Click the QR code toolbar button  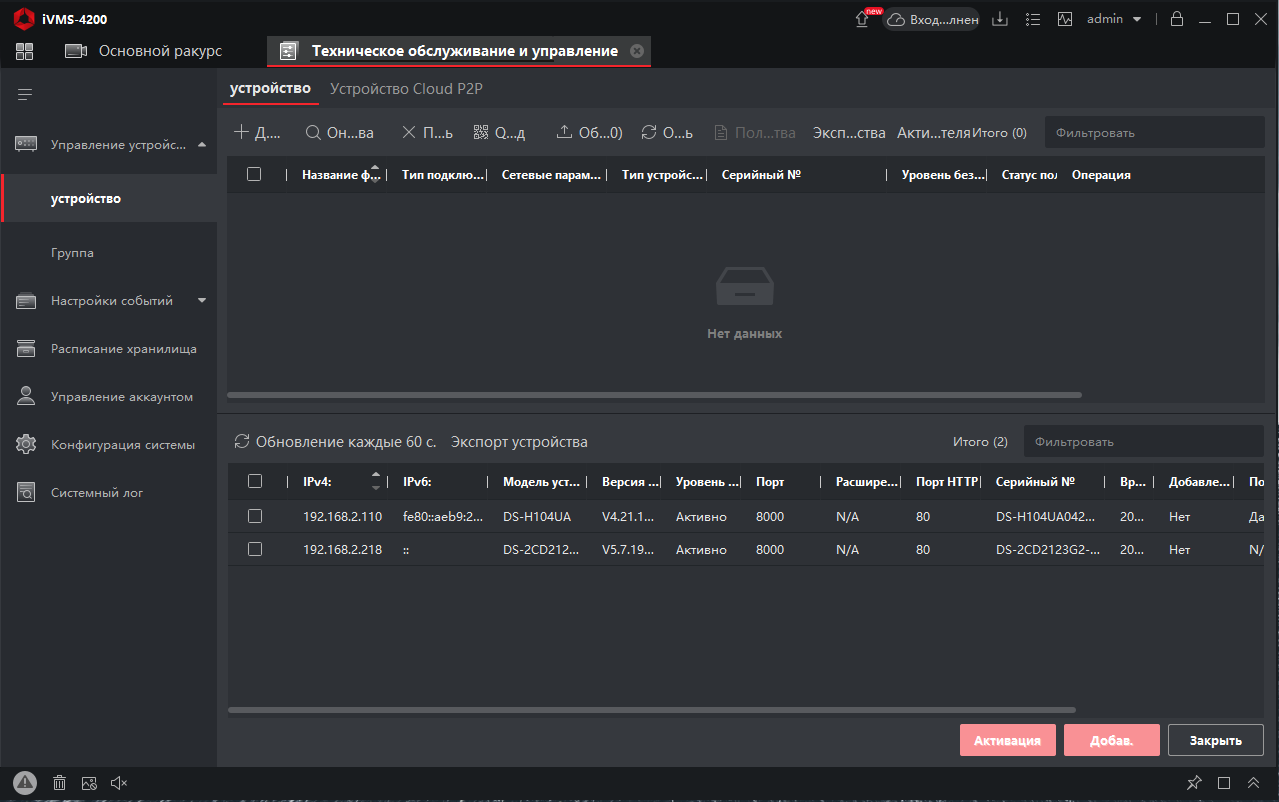(499, 133)
